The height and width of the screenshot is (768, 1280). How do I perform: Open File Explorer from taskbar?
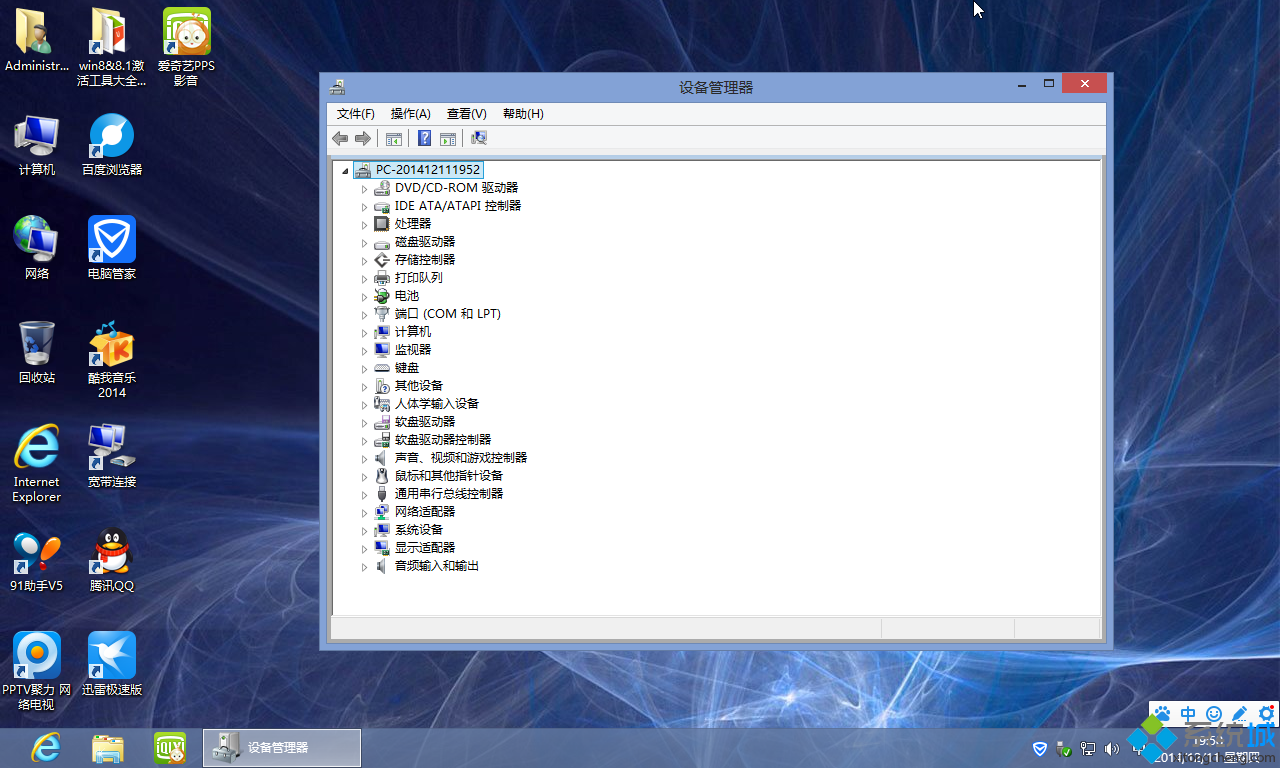coord(107,747)
